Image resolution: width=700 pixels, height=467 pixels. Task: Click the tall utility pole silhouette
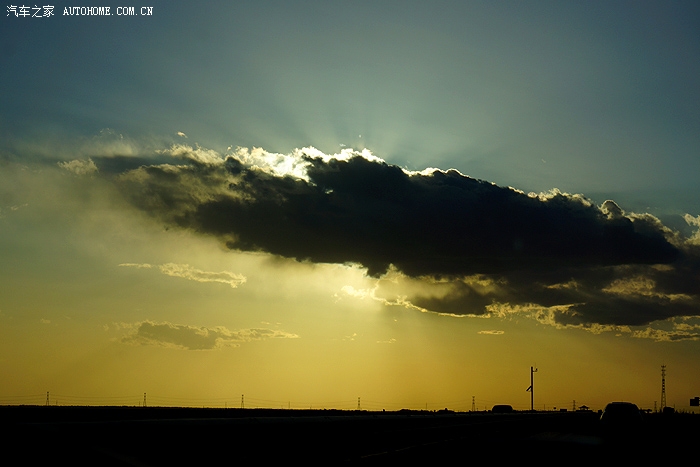click(x=532, y=388)
